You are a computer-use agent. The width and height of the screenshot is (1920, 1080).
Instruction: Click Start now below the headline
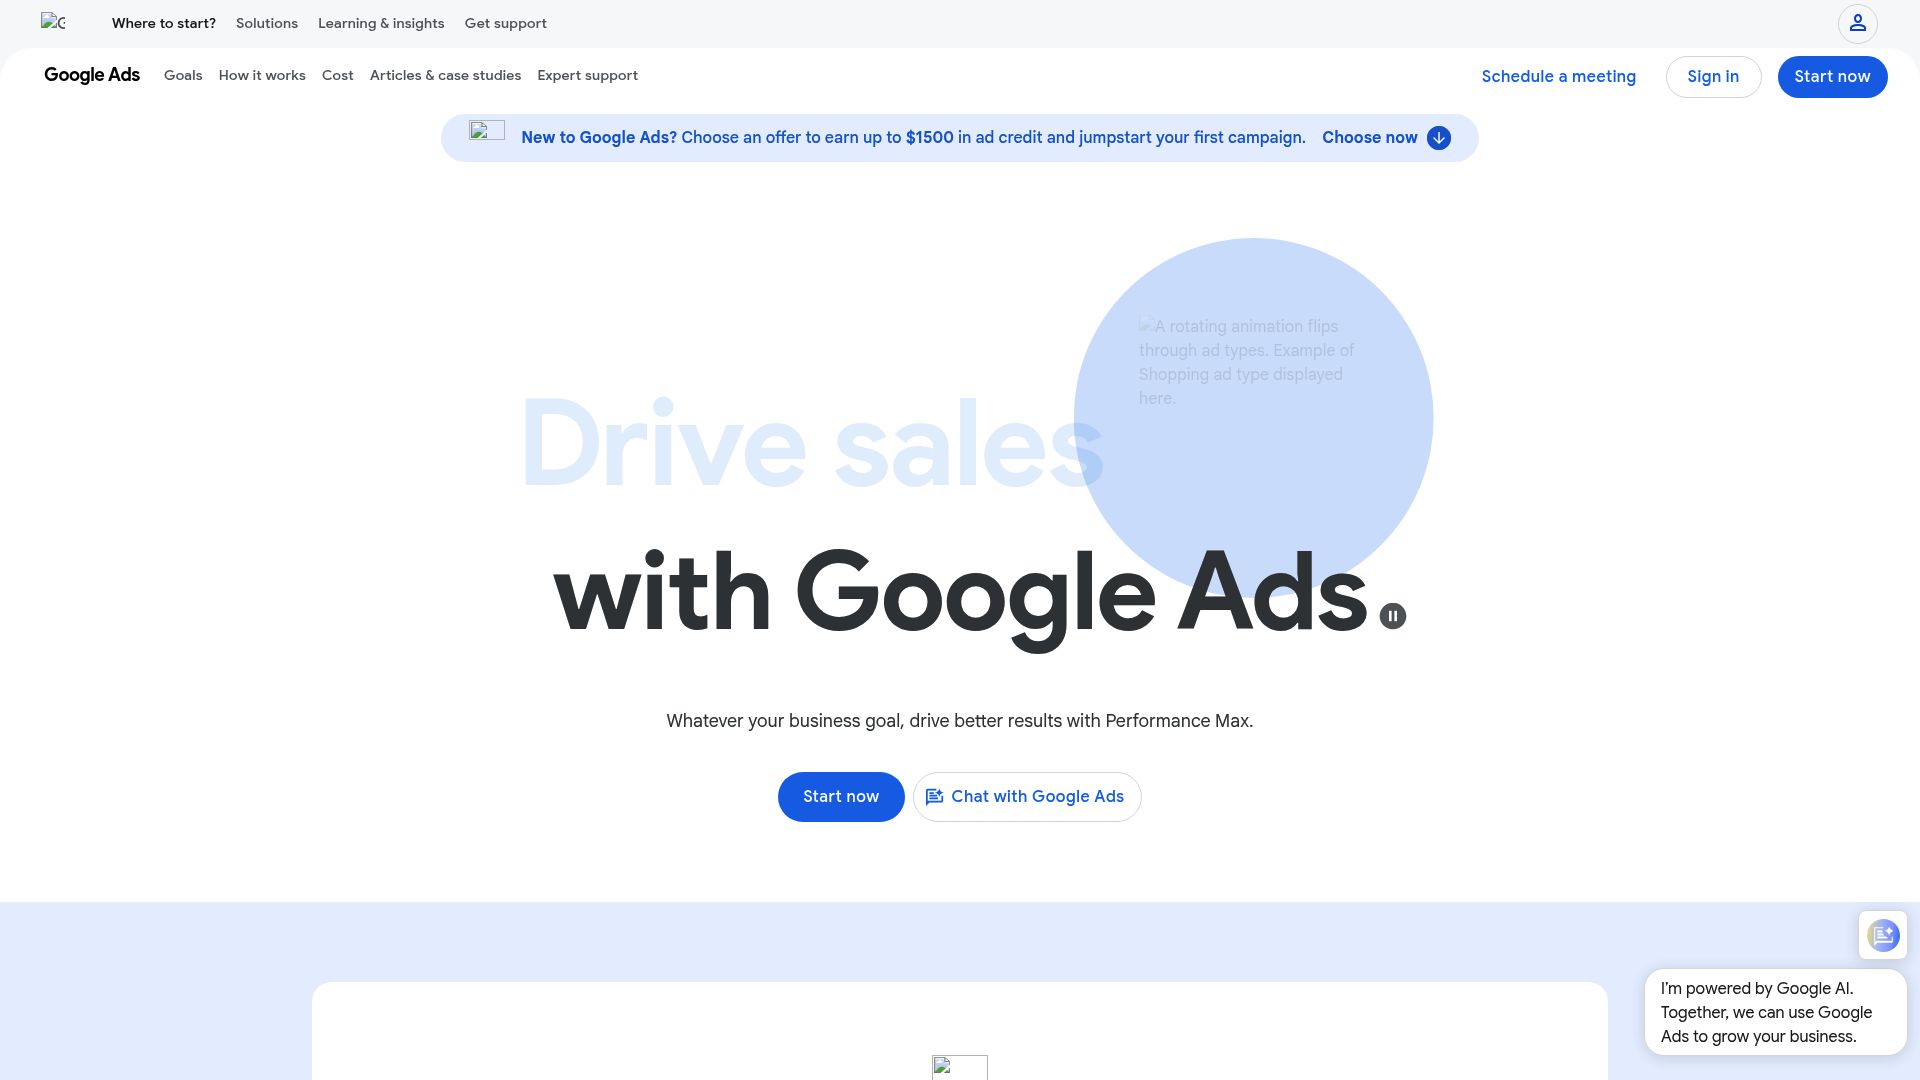pos(841,797)
